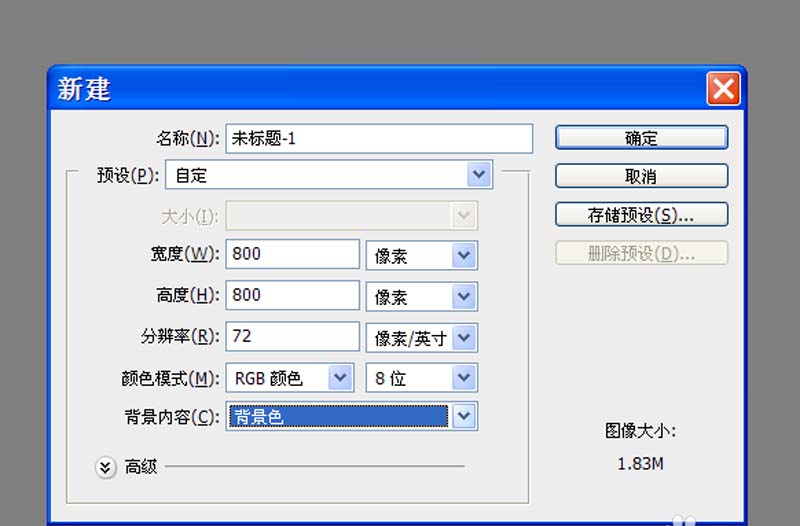This screenshot has width=800, height=526.
Task: Click the 新建 dialog title text
Action: [x=84, y=89]
